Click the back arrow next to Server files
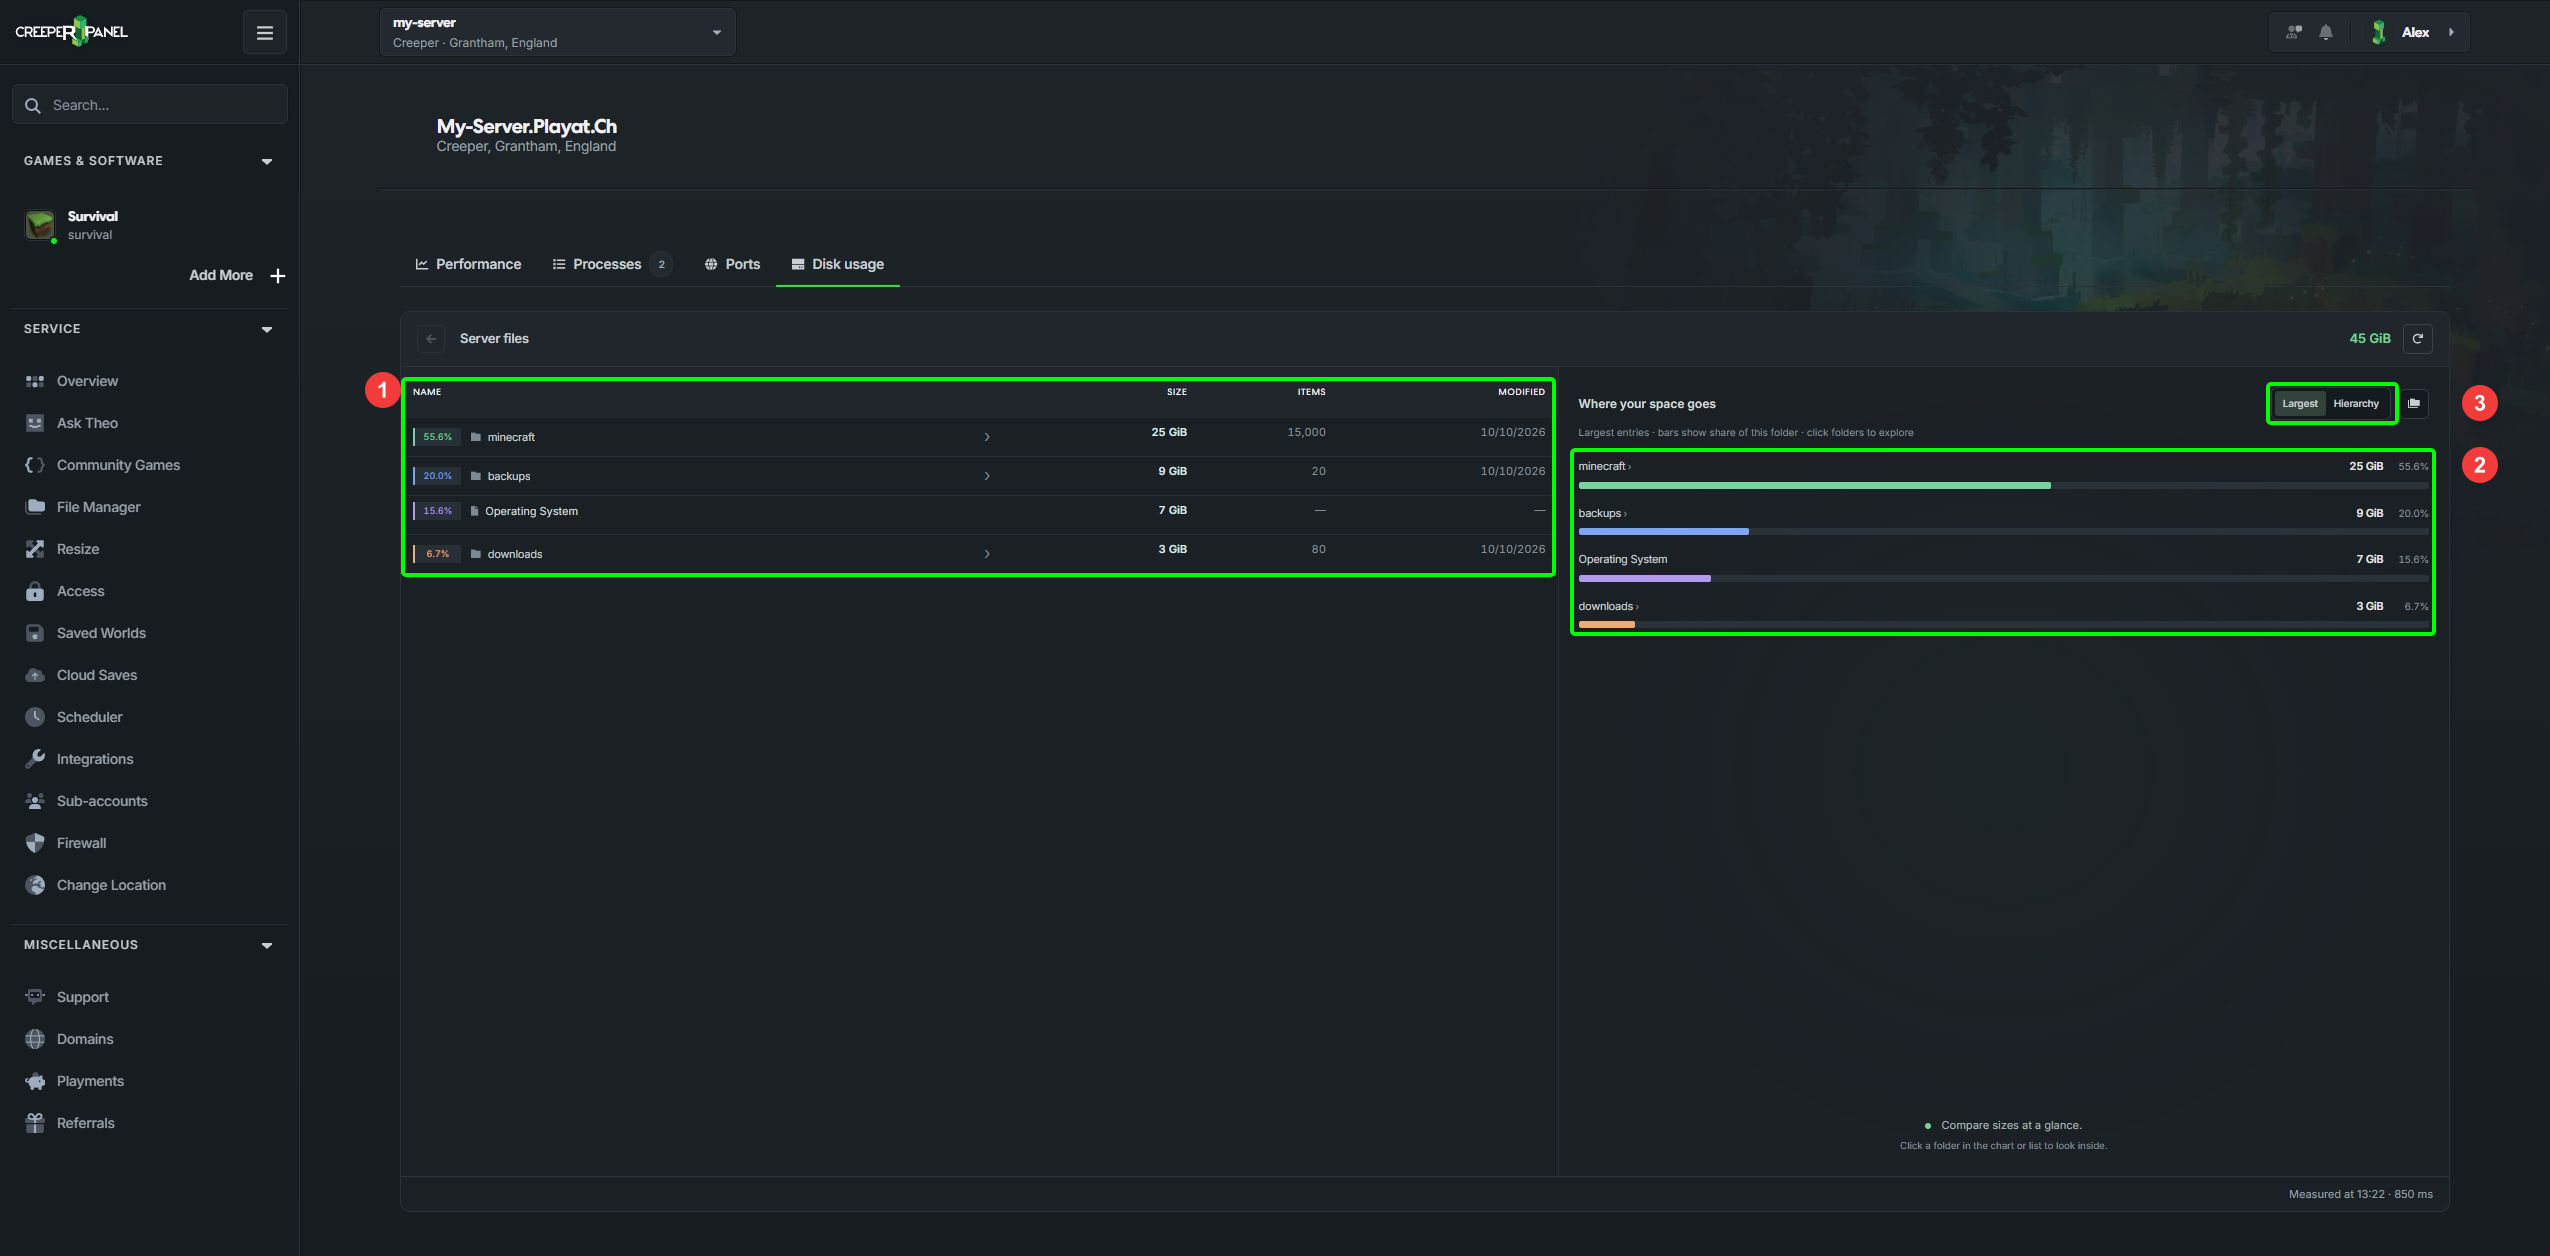This screenshot has width=2550, height=1256. (431, 338)
